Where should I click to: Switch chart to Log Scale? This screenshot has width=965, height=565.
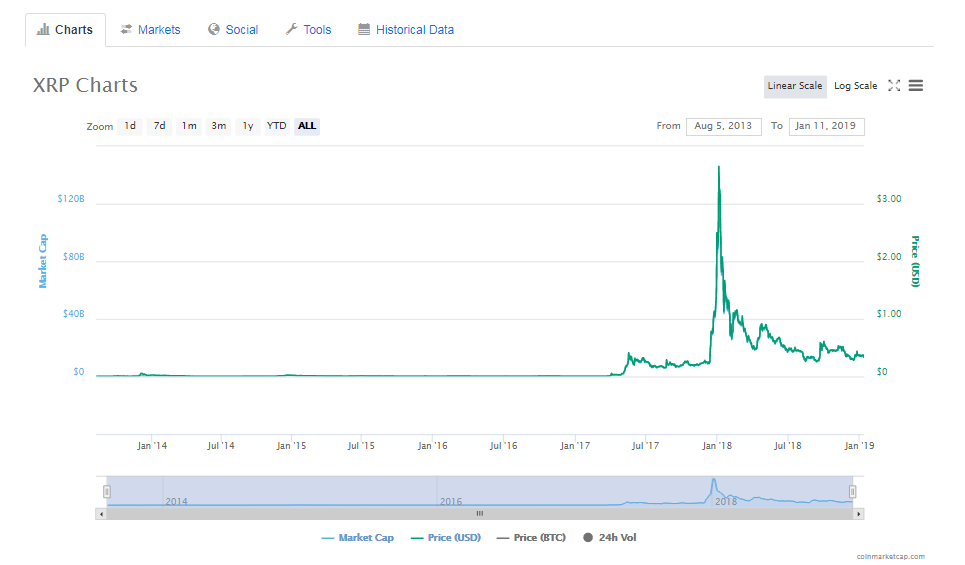click(x=855, y=86)
